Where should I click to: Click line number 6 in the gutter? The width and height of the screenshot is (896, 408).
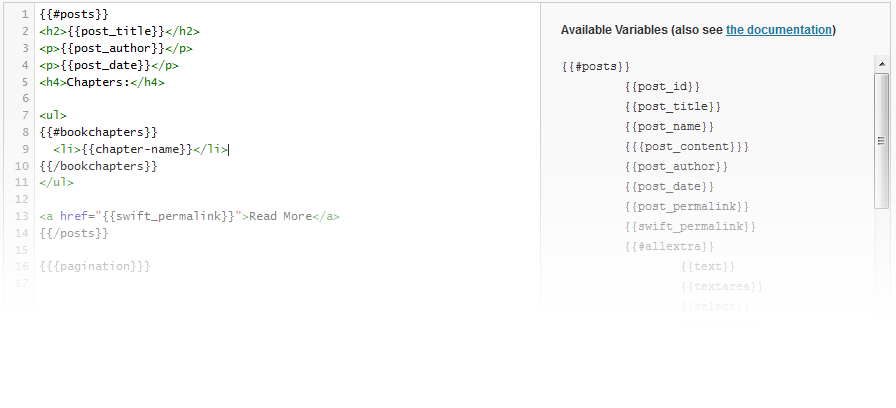pos(25,99)
